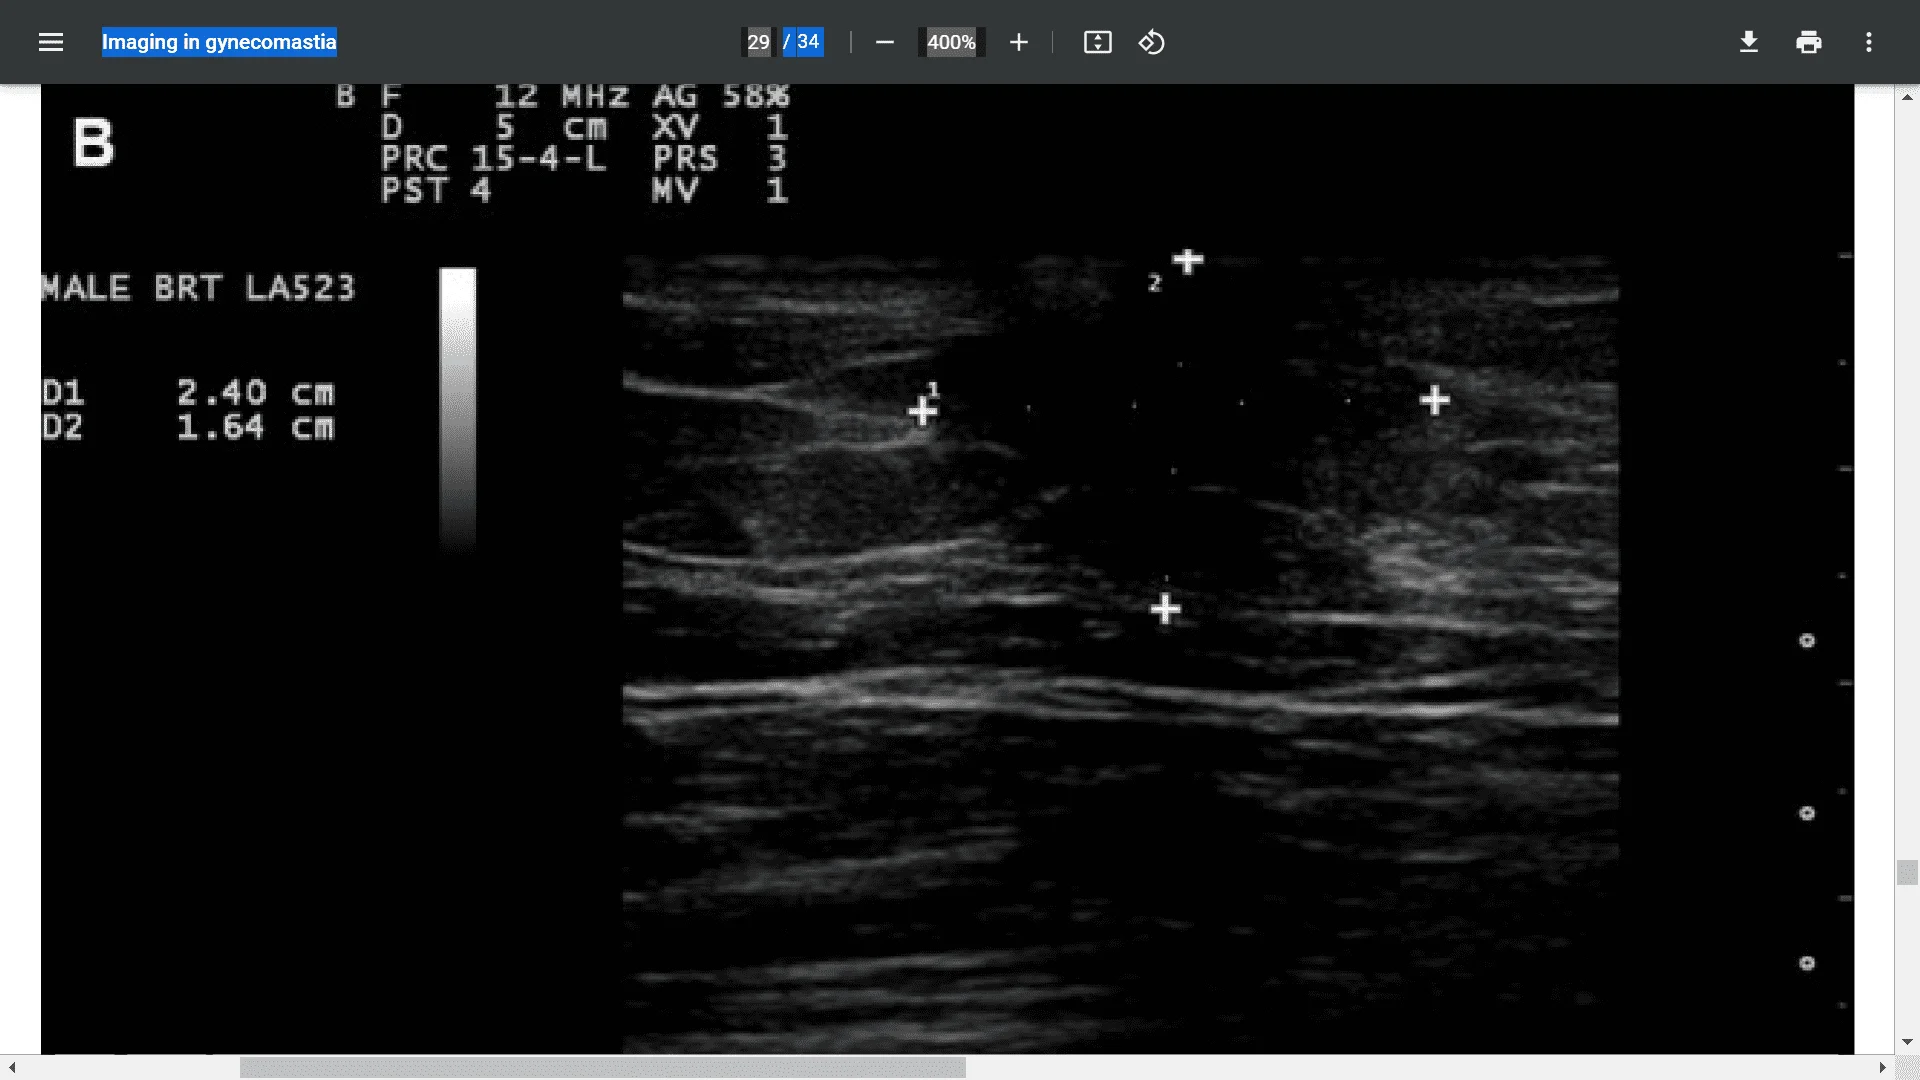Open the PDF document menu sidebar
This screenshot has width=1920, height=1080.
50,42
